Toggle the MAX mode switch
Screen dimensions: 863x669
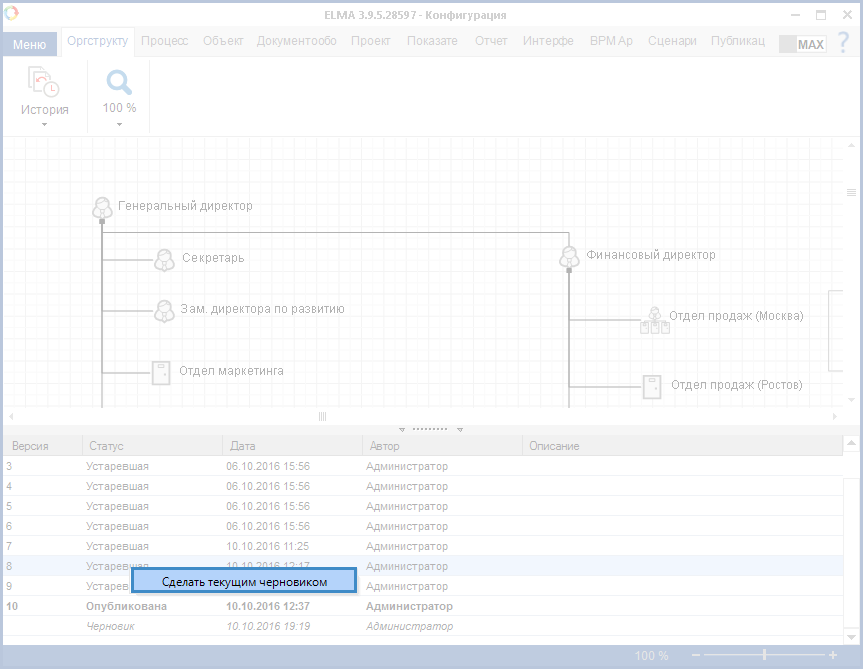[802, 44]
